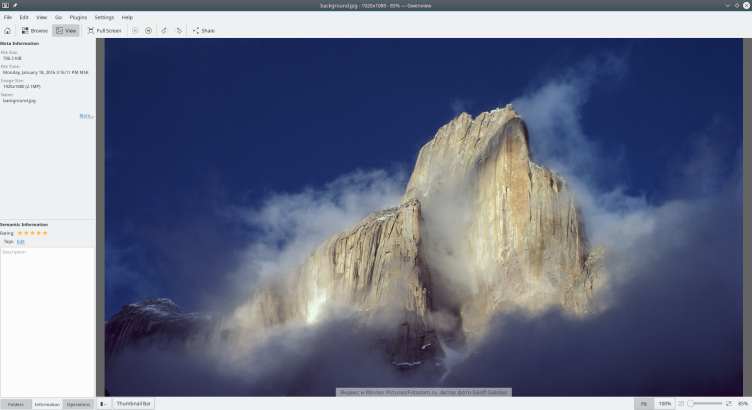Click the Edit tags link
The image size is (752, 410).
click(x=21, y=241)
